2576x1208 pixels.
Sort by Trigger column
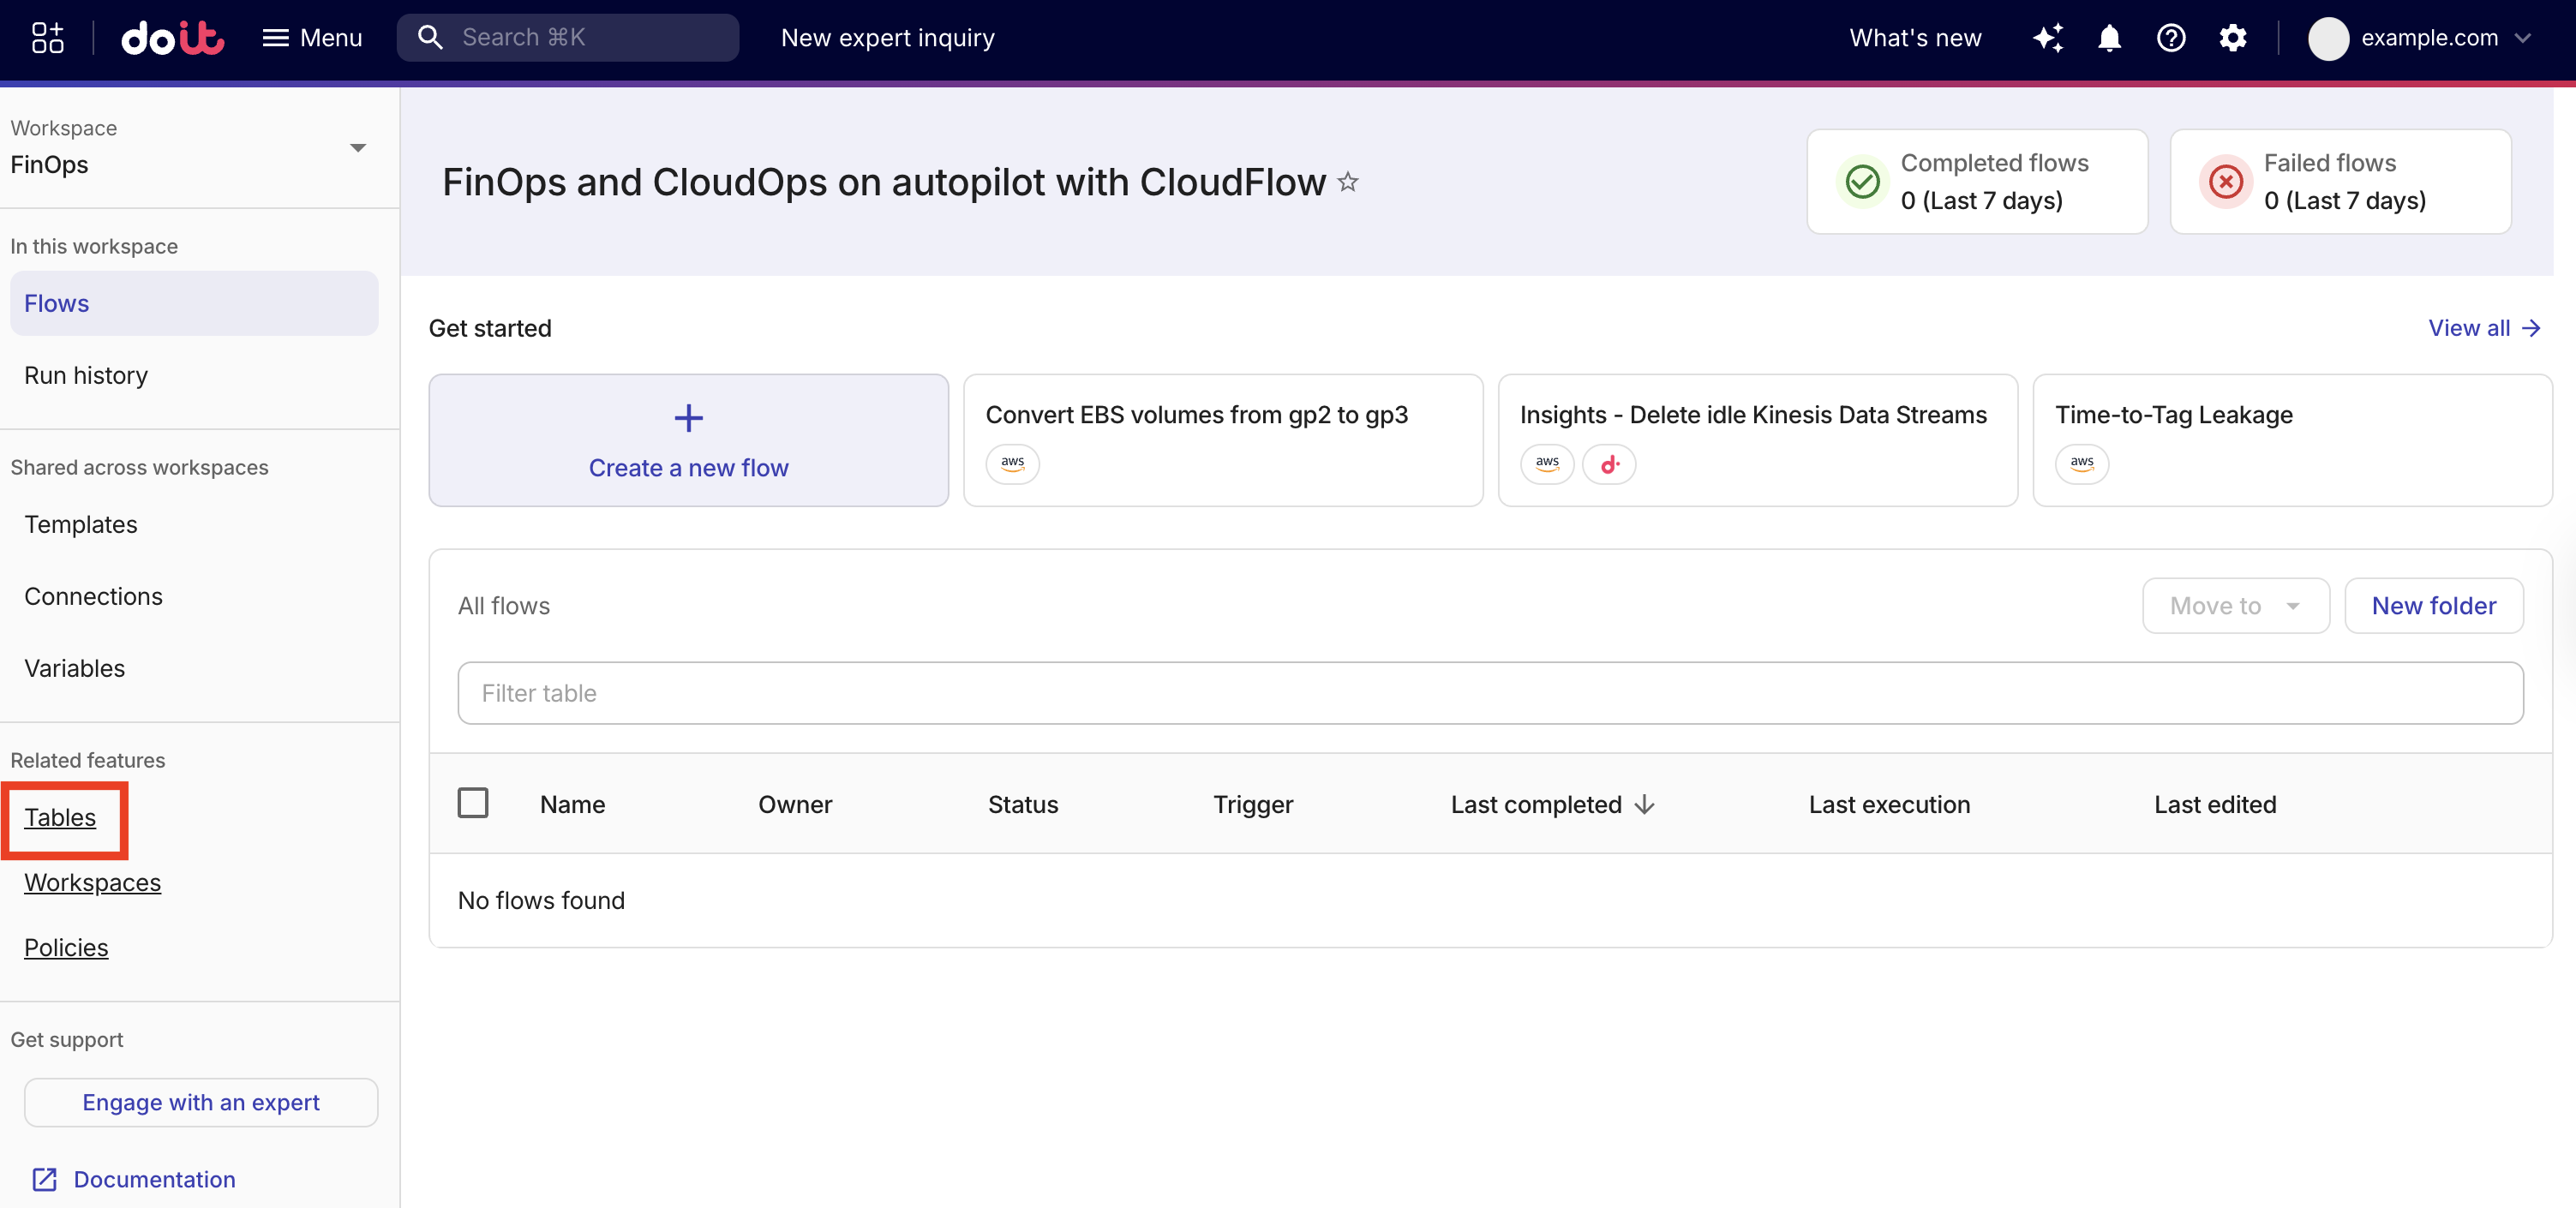click(x=1253, y=804)
